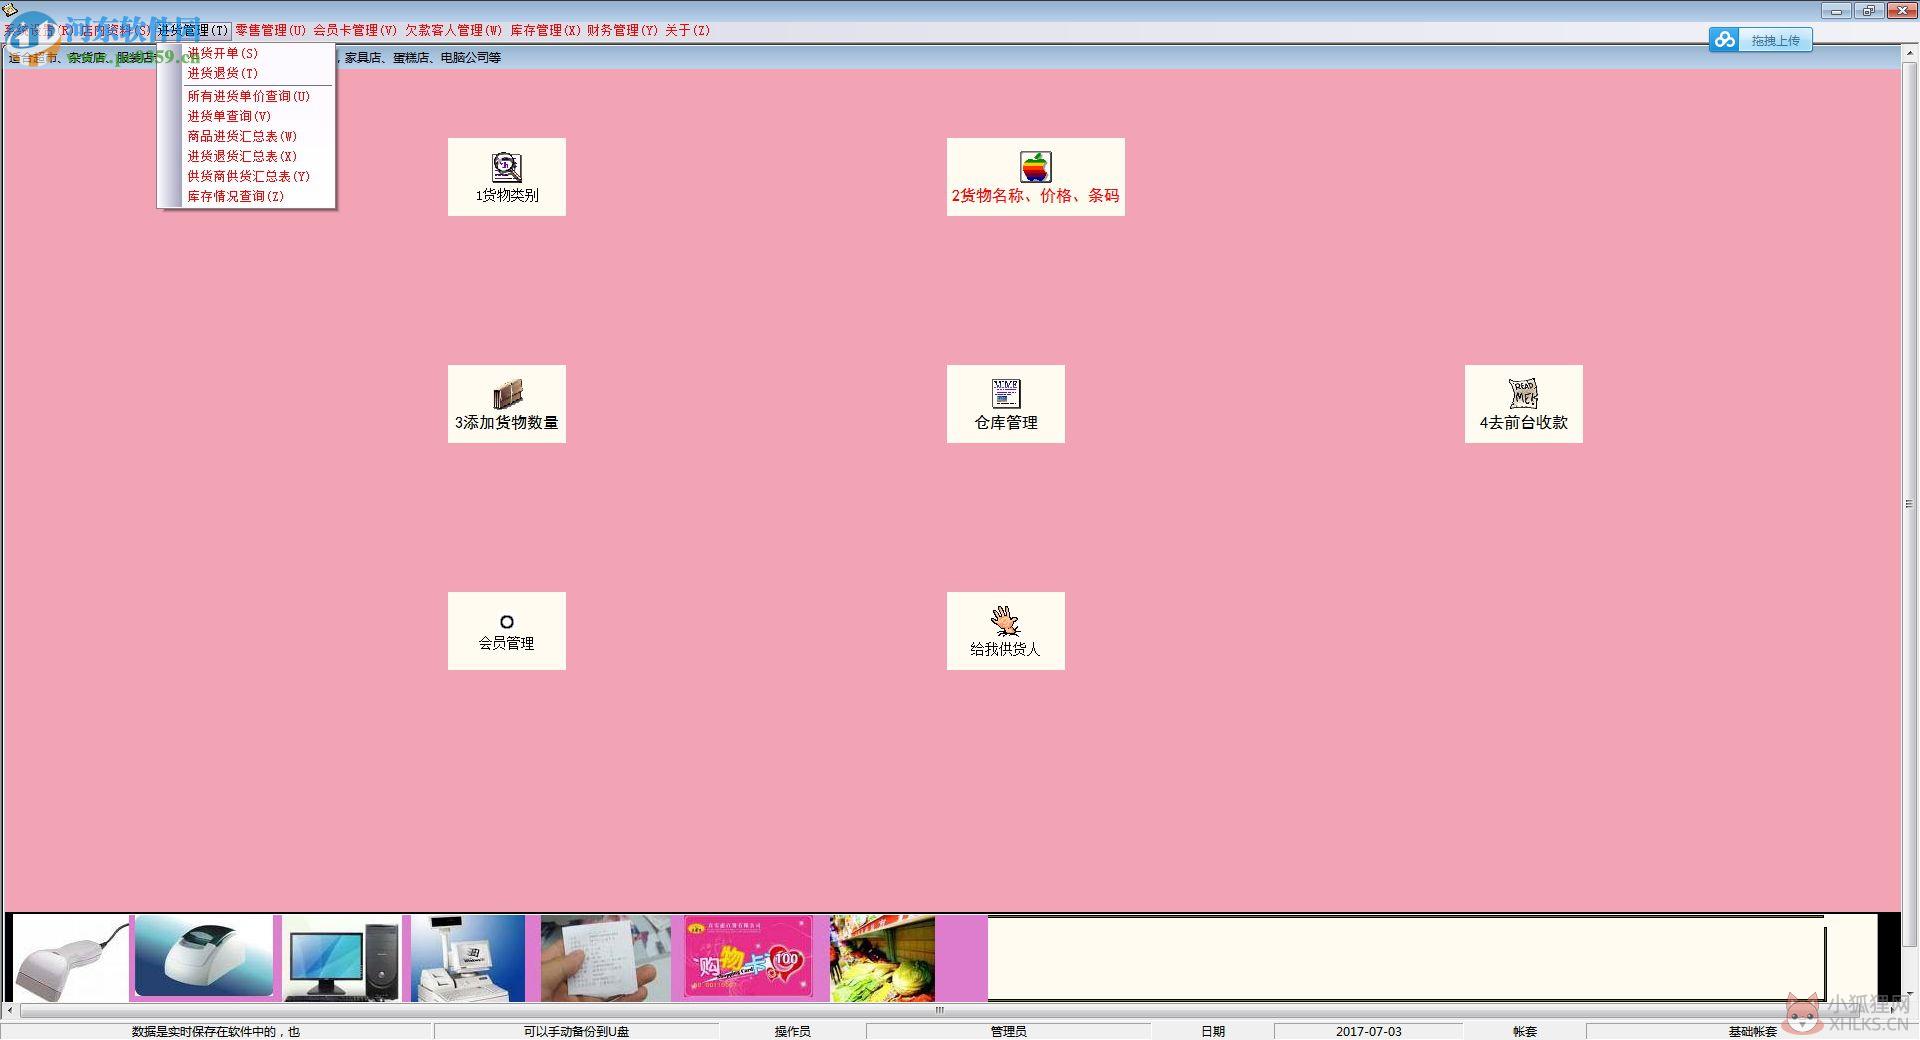This screenshot has width=1920, height=1040.
Task: Click 基础帐套 in the status bar
Action: point(1752,1031)
